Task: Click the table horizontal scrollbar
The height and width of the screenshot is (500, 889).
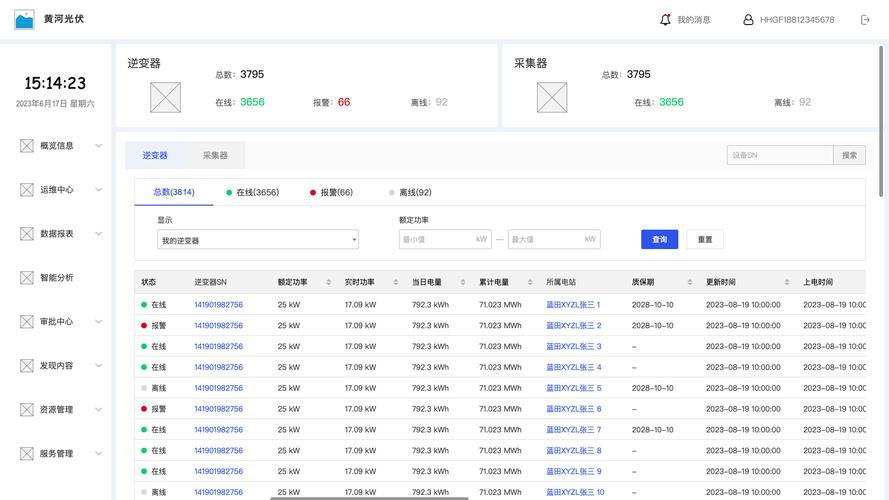Action: (x=370, y=498)
